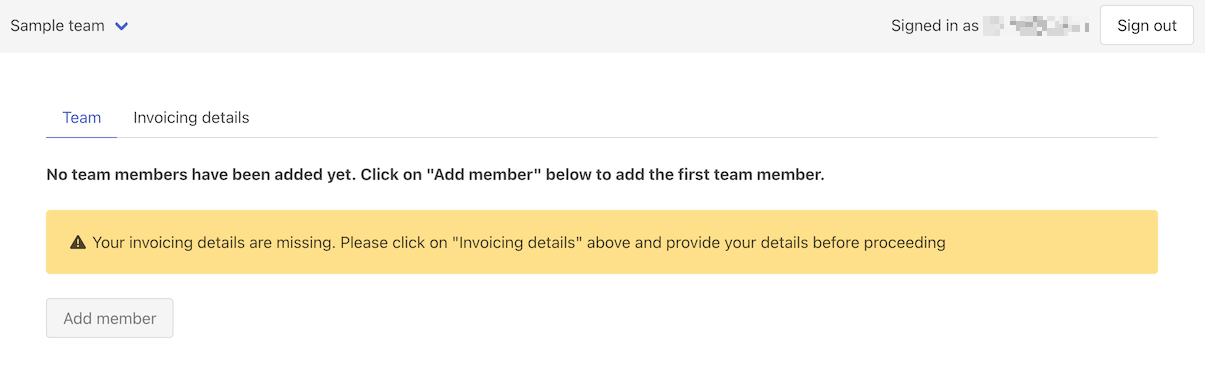Viewport: 1205px width, 372px height.
Task: Click the "Signed in as" label
Action: point(935,26)
